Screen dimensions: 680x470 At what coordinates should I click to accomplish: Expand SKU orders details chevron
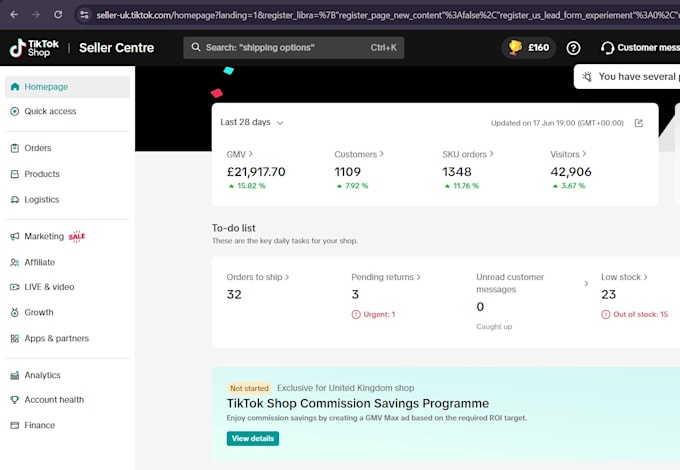click(x=491, y=154)
